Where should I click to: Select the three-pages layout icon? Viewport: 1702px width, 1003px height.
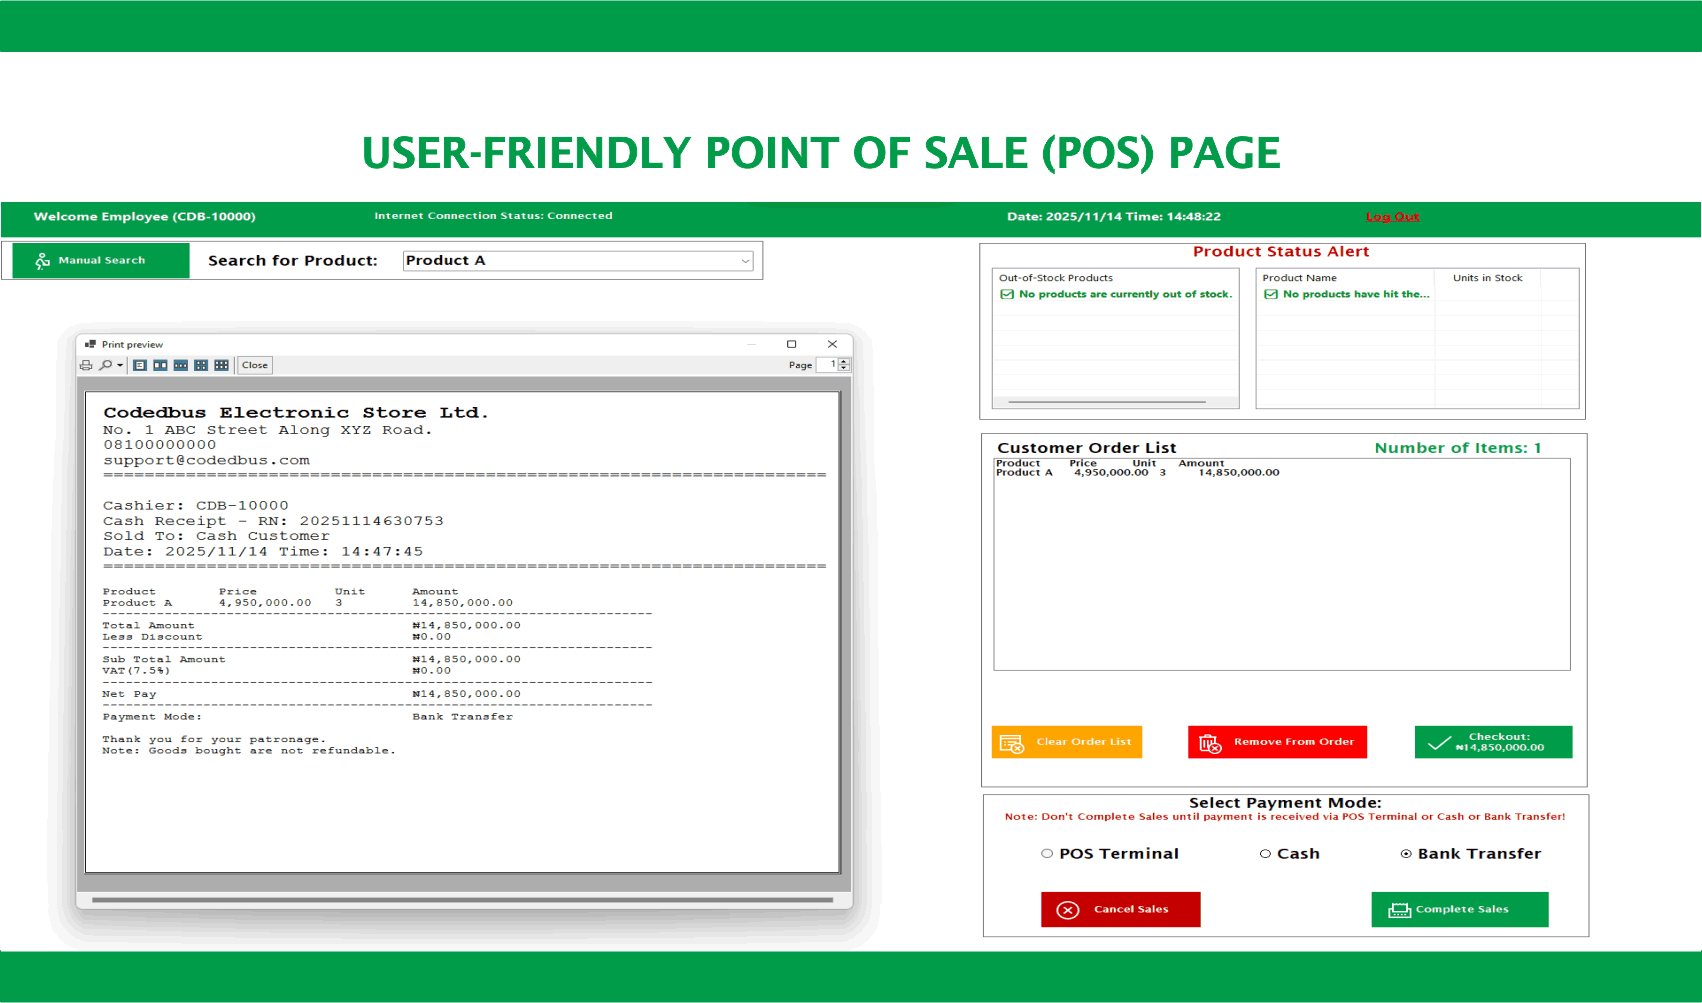[x=181, y=366]
